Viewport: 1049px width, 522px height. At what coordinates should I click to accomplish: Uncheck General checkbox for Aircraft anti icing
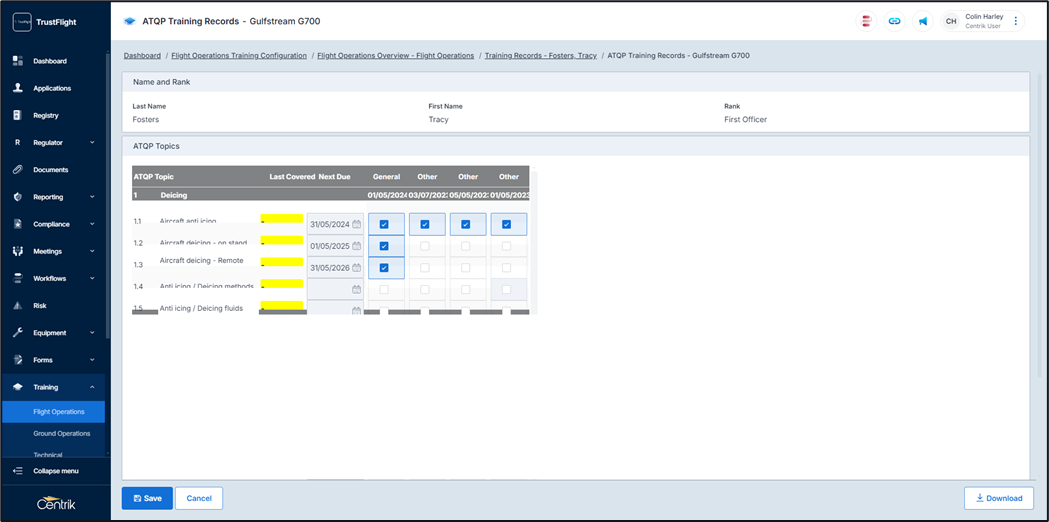pyautogui.click(x=384, y=225)
